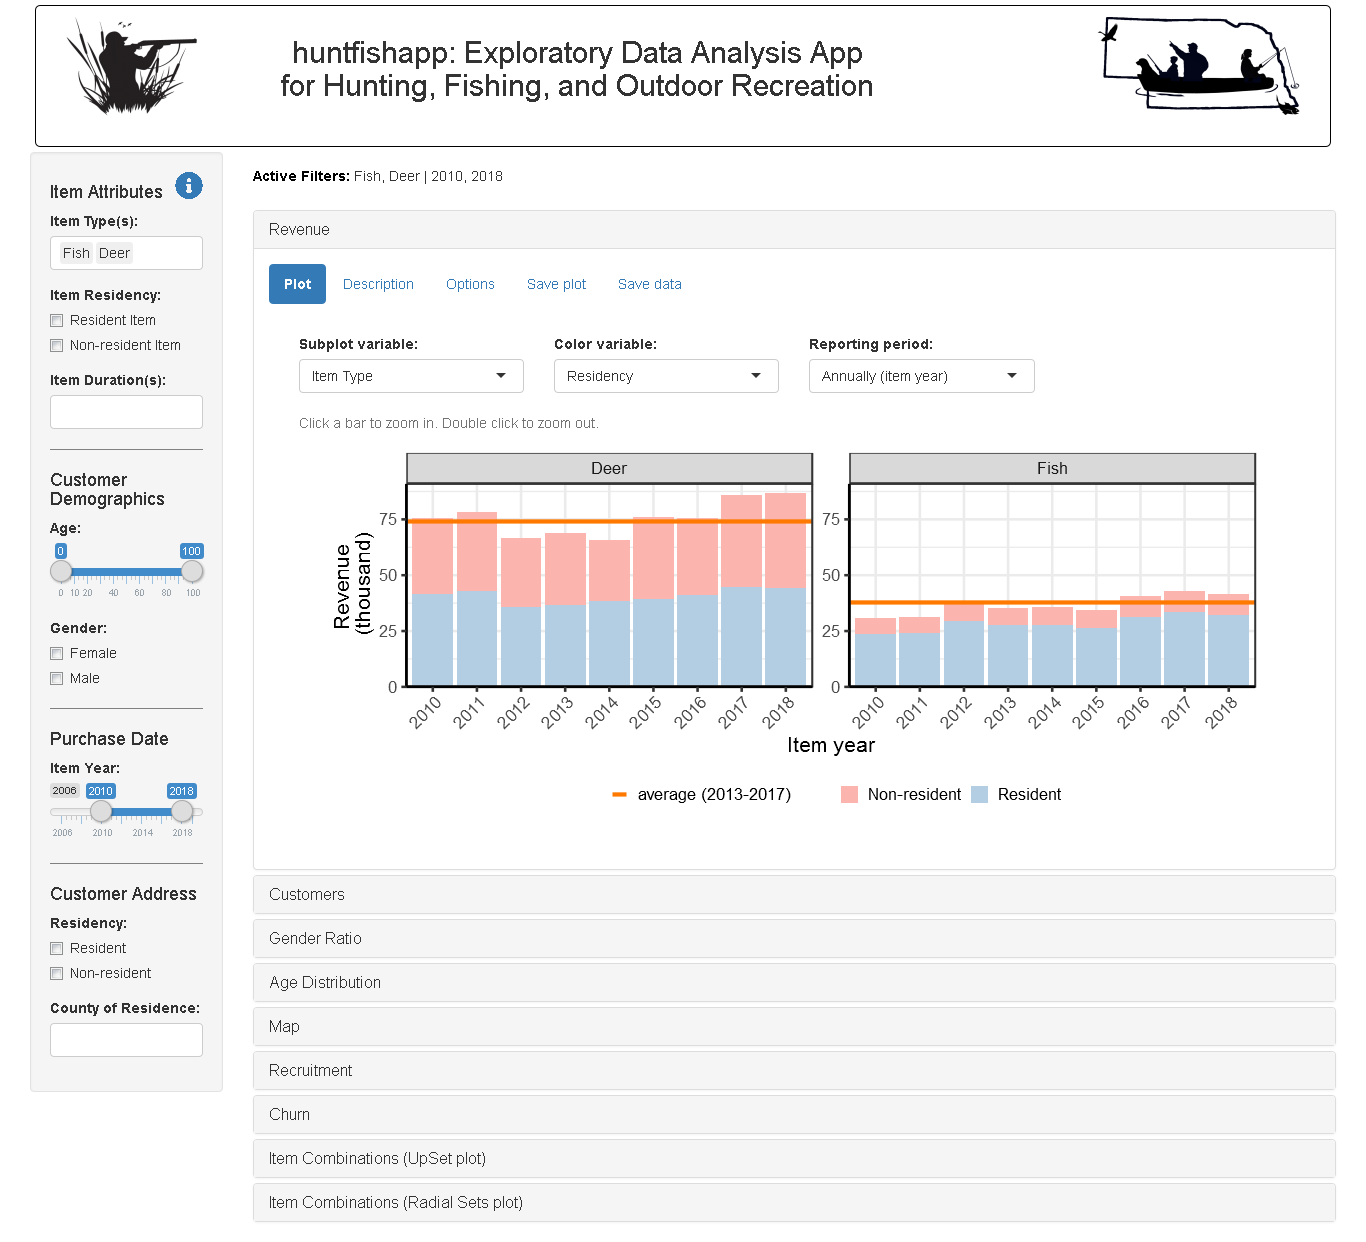
Task: Select the Deer tag in Item Types
Action: coord(114,253)
